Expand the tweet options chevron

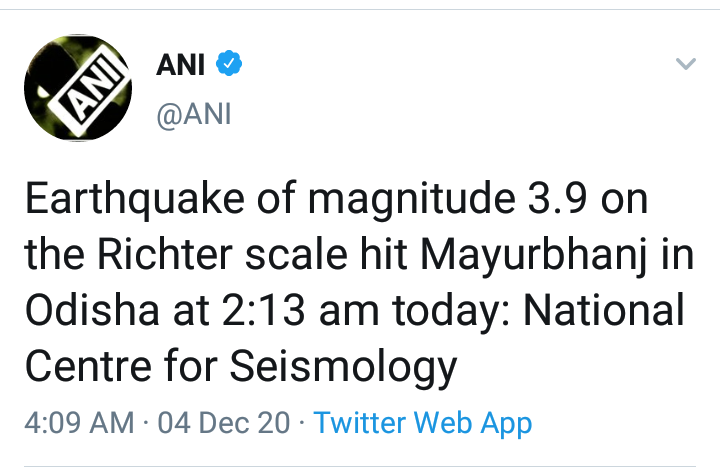tap(685, 65)
